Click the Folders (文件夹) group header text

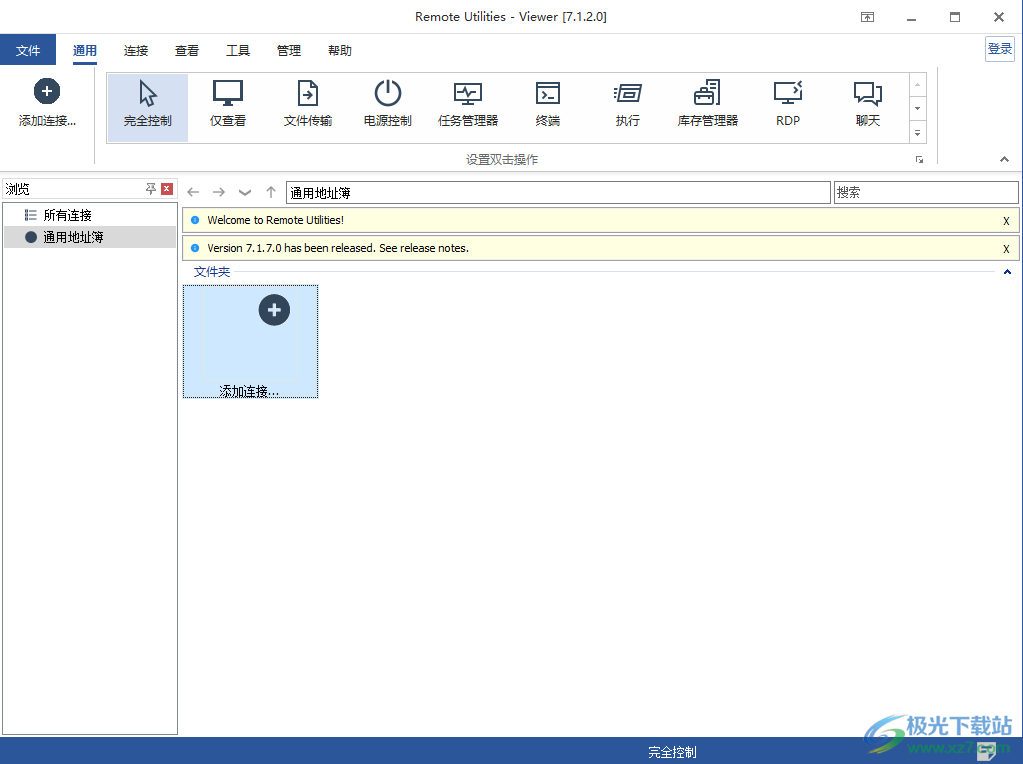coord(212,271)
